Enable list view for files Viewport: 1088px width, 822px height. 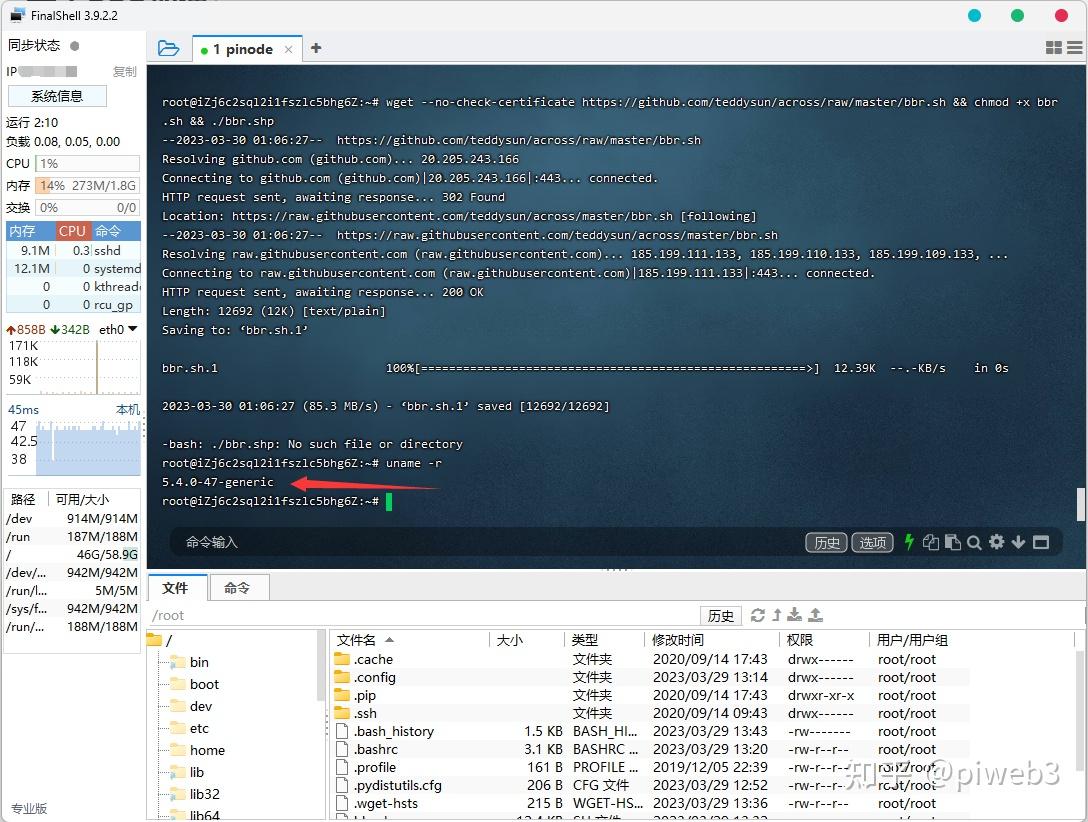(x=1075, y=46)
